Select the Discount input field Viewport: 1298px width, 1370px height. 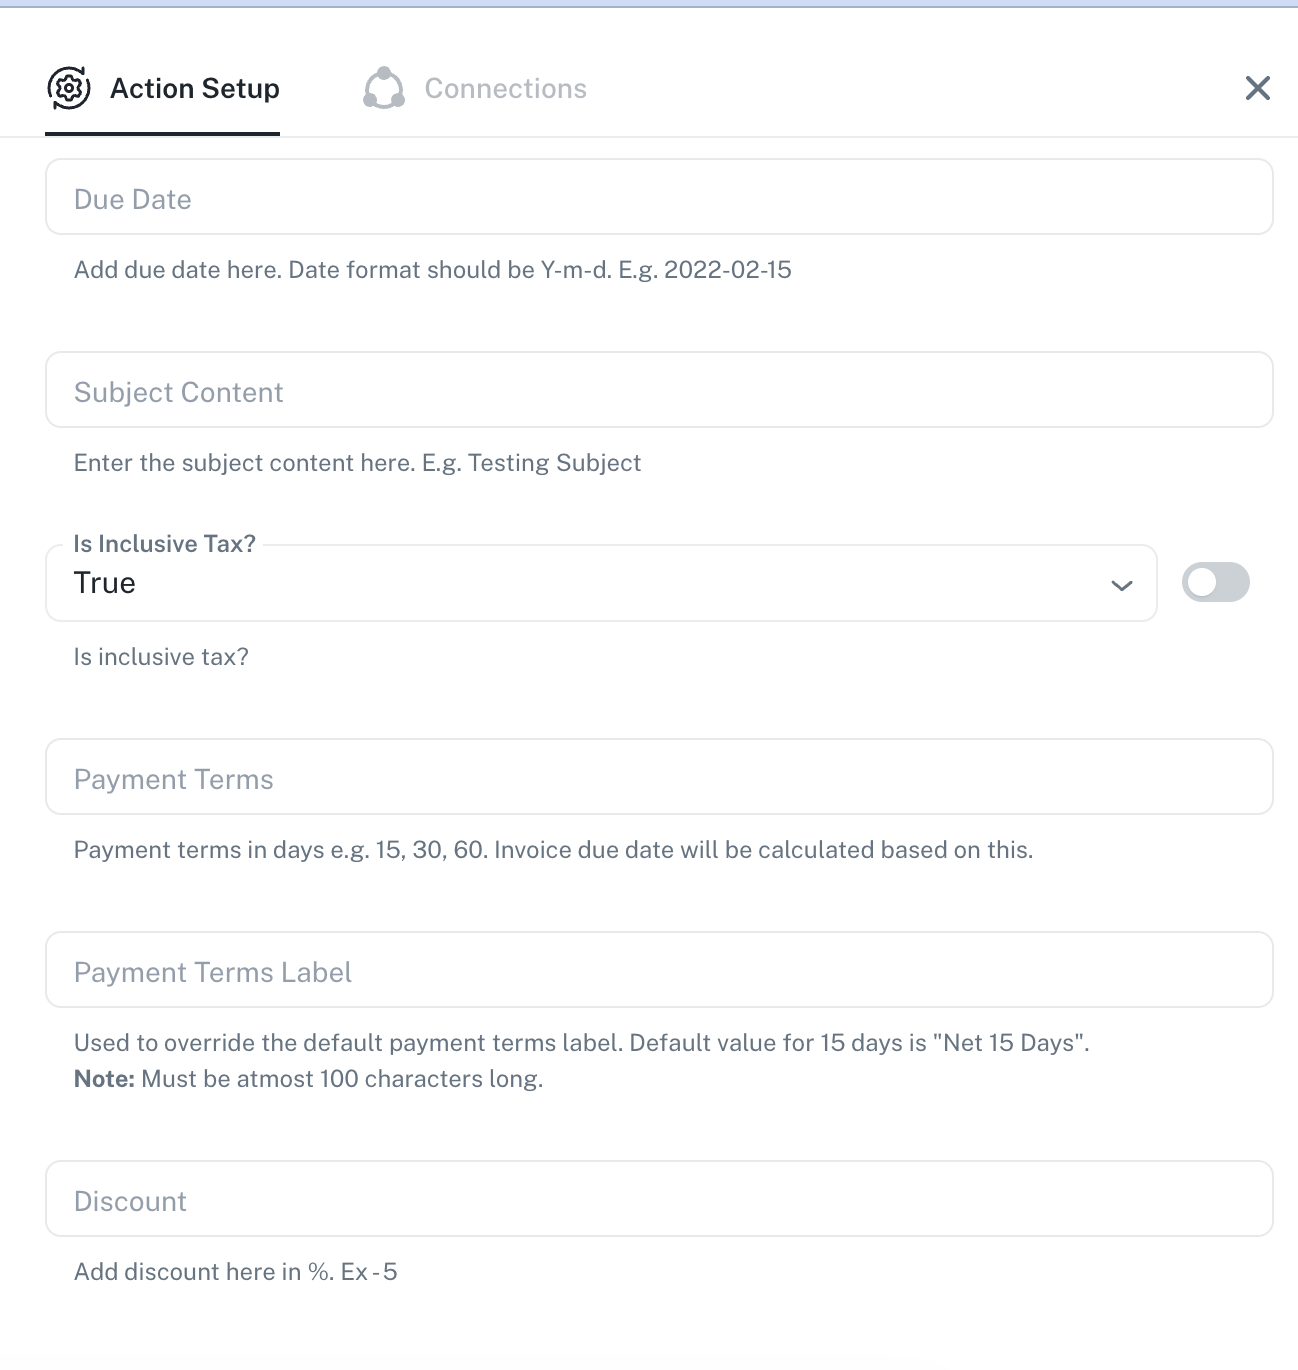click(x=659, y=1200)
